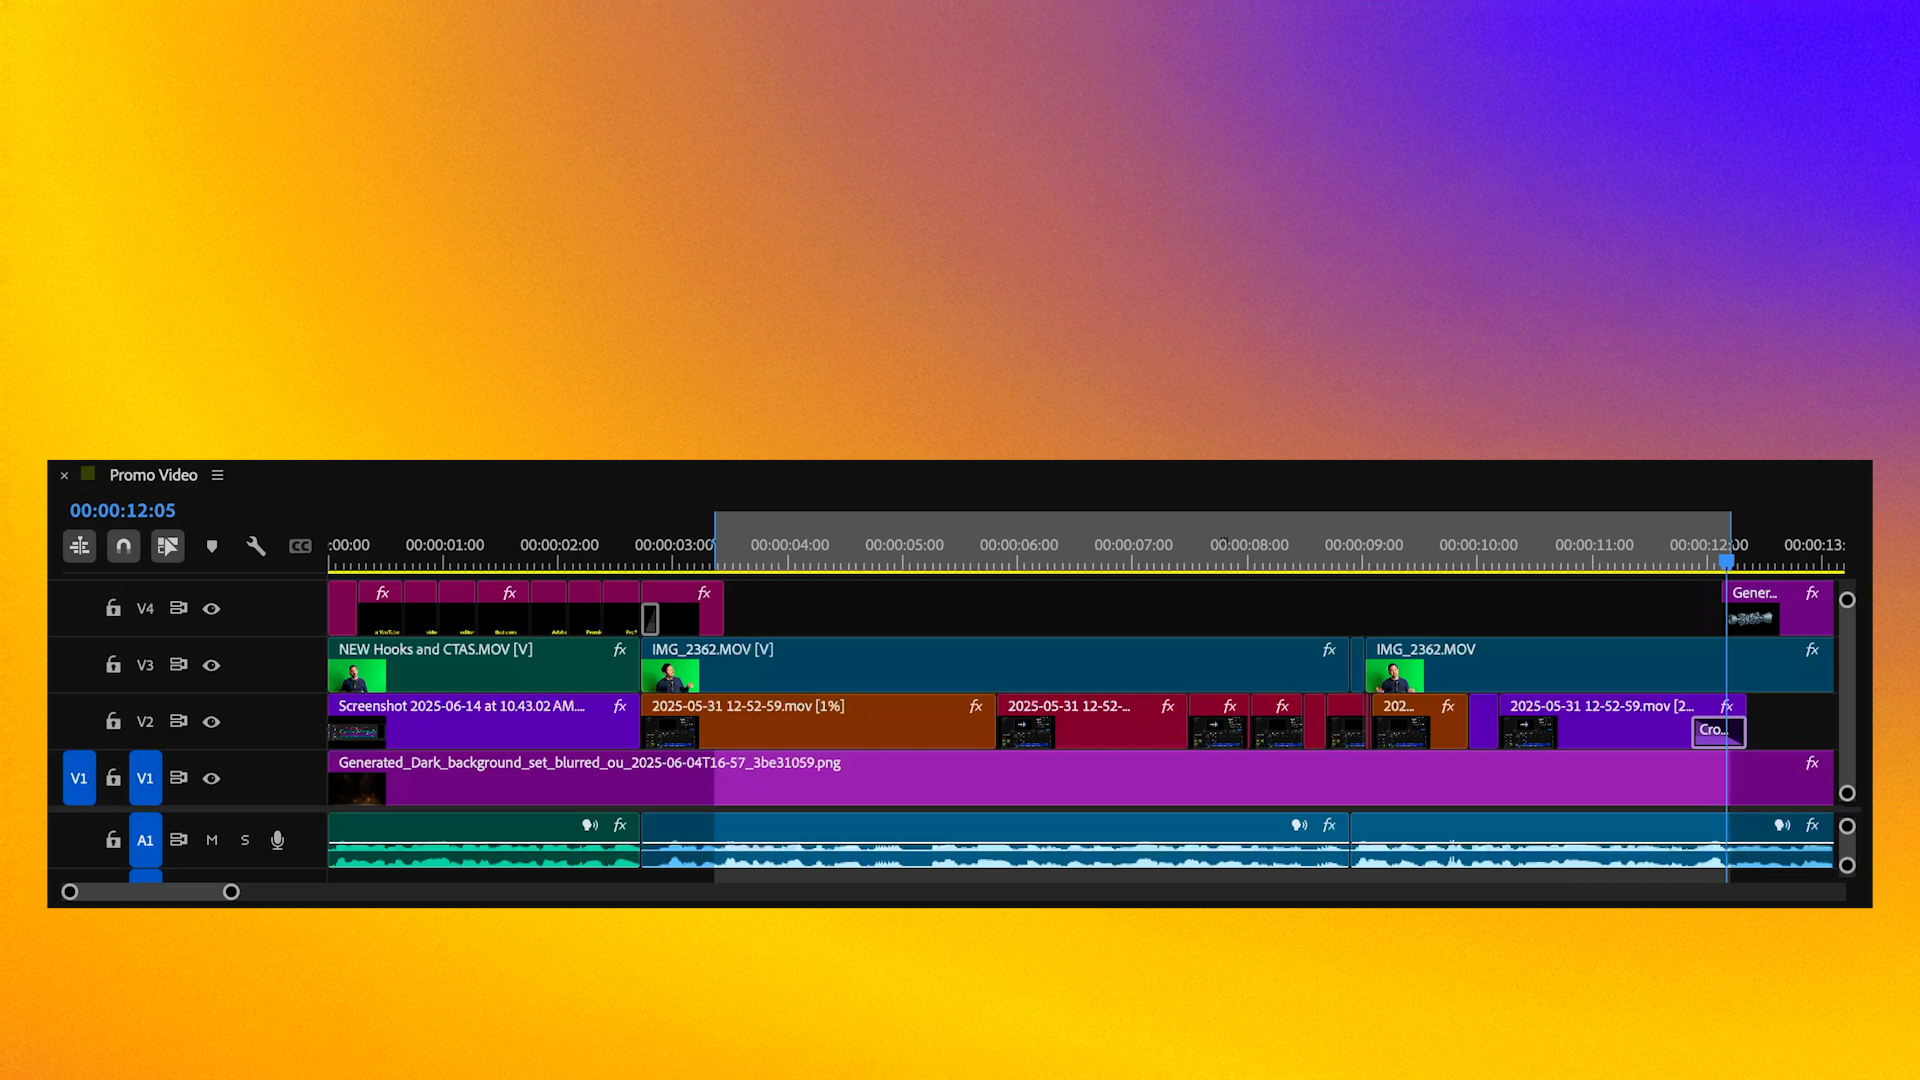
Task: Toggle the lock on track V1
Action: [x=114, y=778]
